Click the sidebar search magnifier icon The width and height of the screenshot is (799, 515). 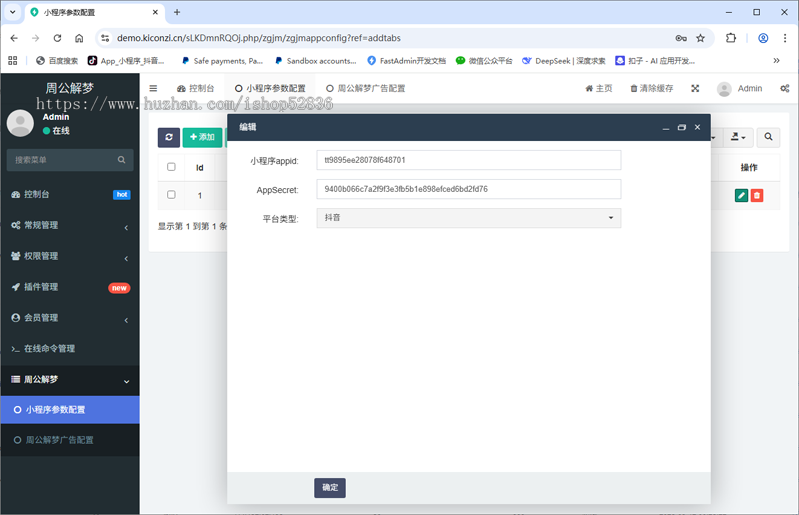coord(121,160)
